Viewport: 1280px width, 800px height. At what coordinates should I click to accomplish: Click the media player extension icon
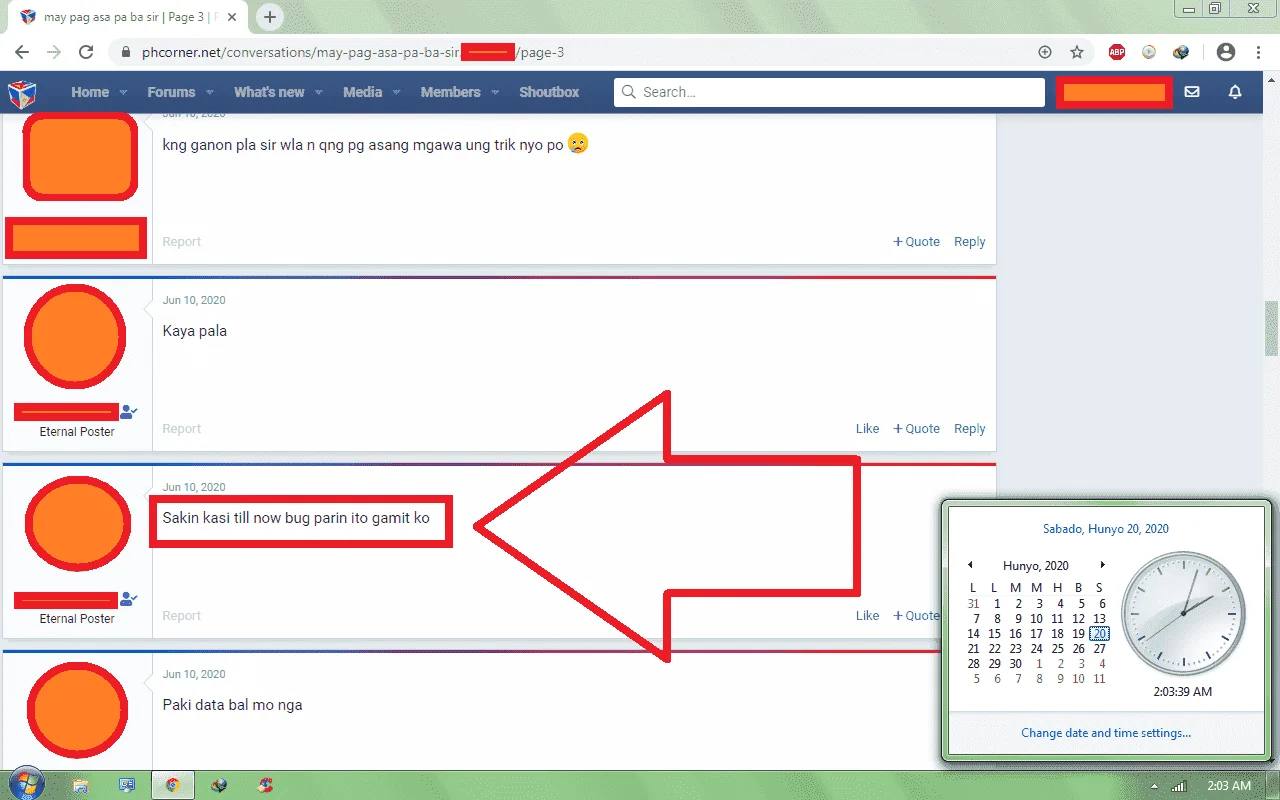point(1149,52)
